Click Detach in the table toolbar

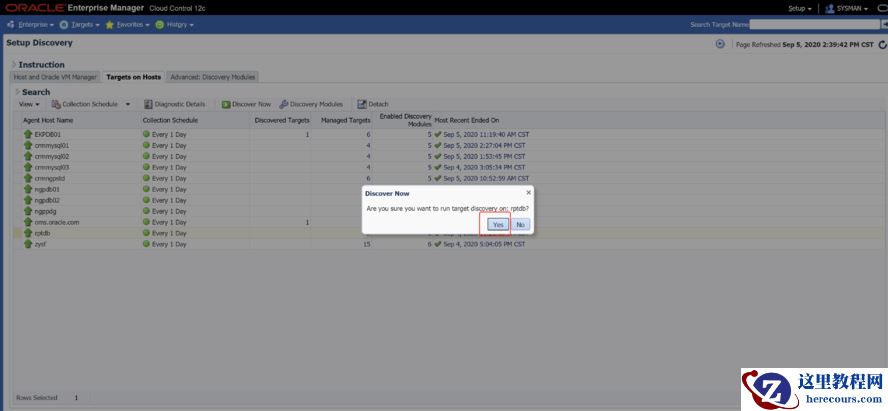pyautogui.click(x=373, y=104)
